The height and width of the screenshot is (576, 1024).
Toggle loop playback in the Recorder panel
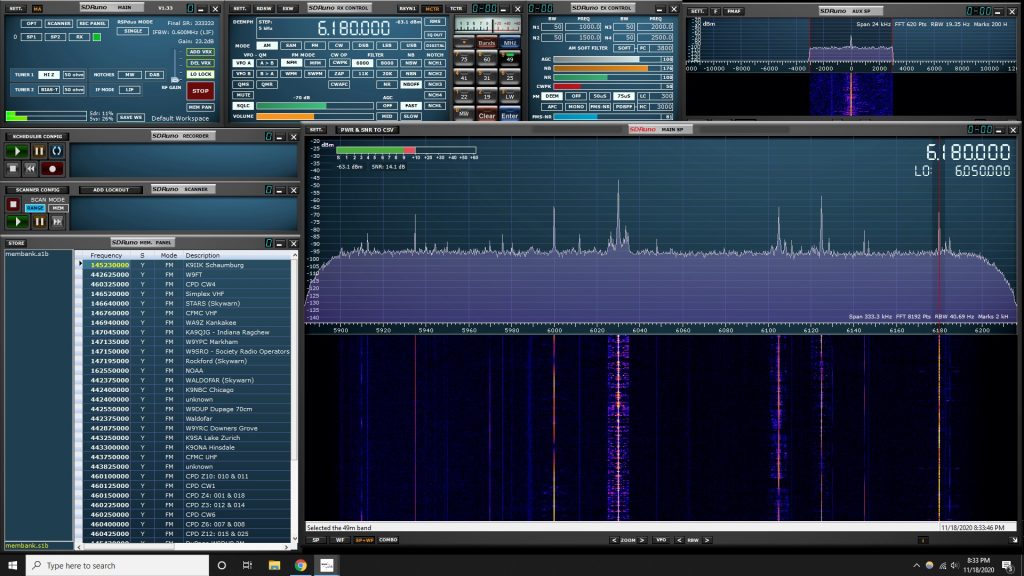(57, 151)
